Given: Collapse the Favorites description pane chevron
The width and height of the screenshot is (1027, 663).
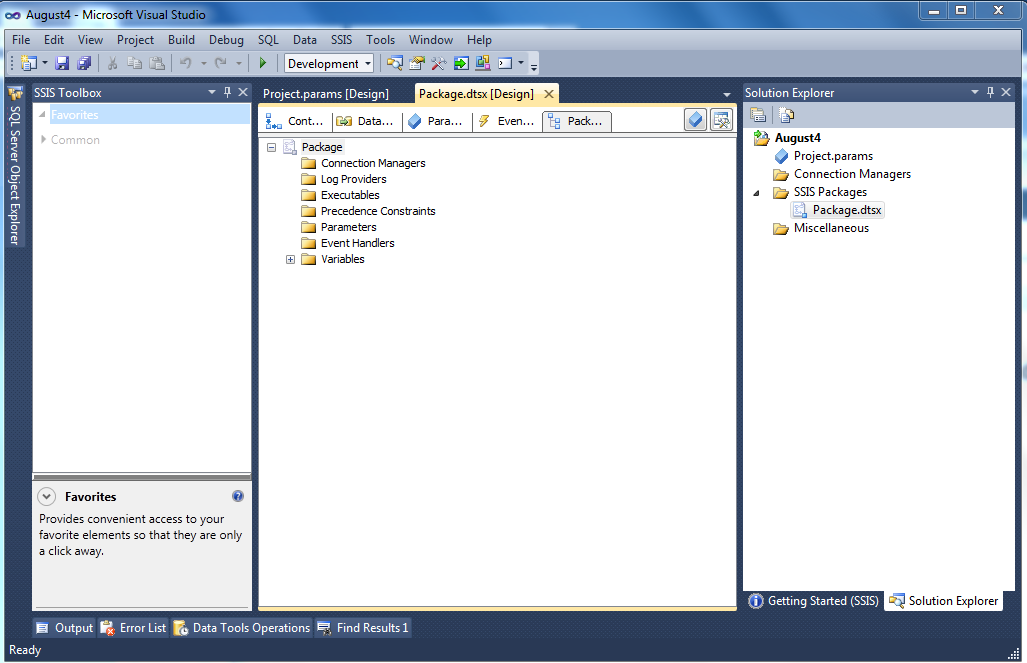Looking at the screenshot, I should click(47, 497).
